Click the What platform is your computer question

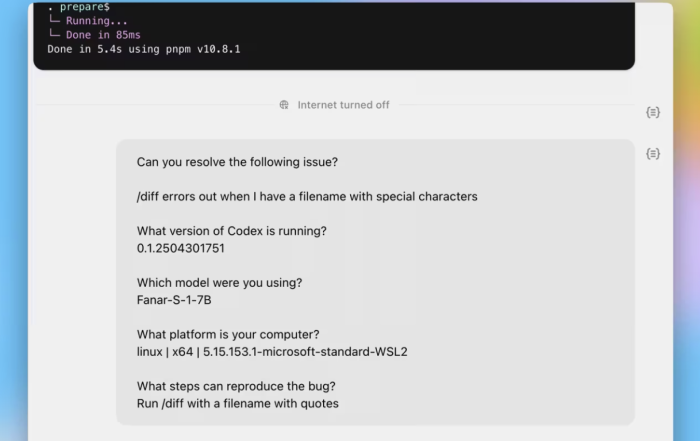point(228,334)
